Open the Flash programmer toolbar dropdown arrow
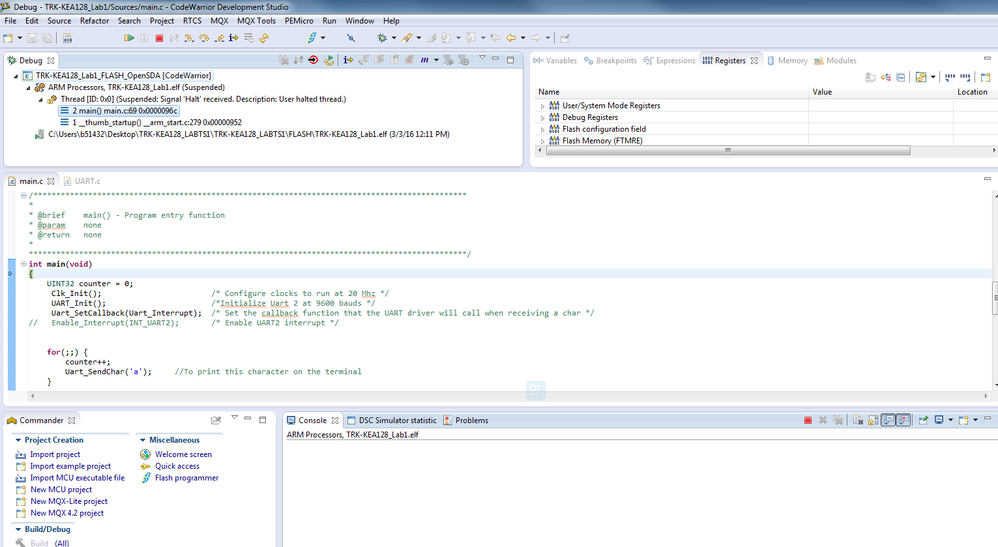The image size is (998, 547). coord(323,38)
